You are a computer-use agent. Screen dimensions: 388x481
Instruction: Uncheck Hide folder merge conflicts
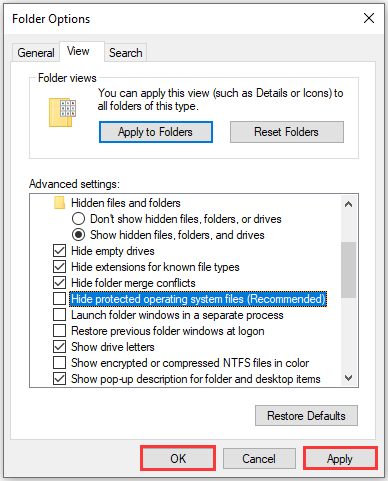tap(59, 283)
